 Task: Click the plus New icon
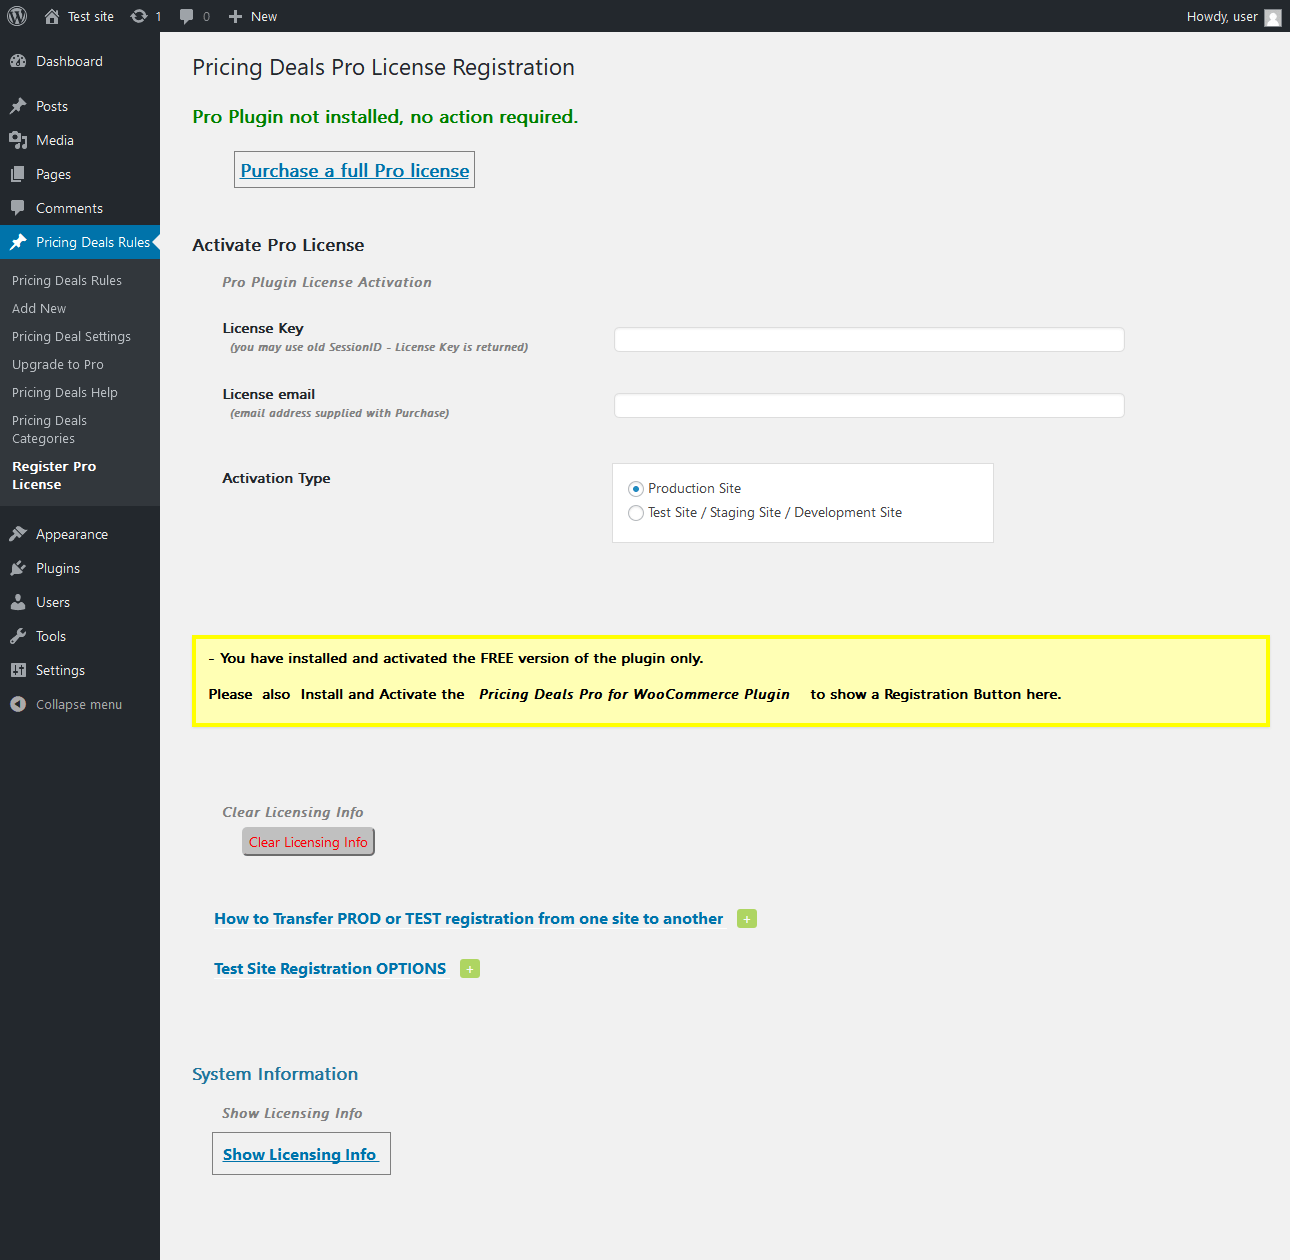(235, 16)
